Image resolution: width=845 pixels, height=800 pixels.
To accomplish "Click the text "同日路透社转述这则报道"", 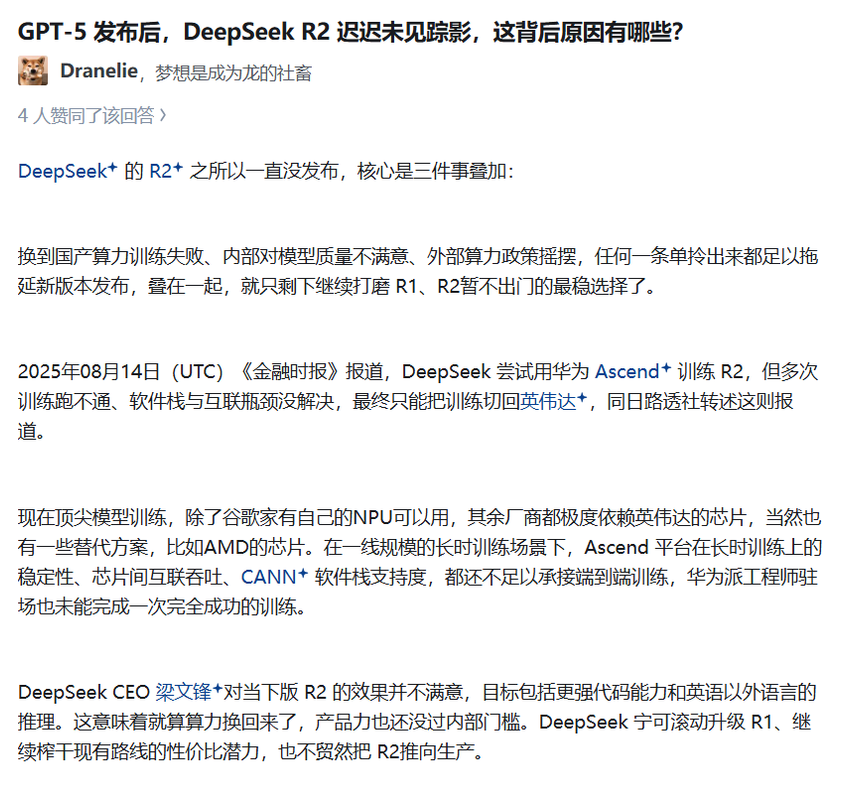I will [405, 416].
